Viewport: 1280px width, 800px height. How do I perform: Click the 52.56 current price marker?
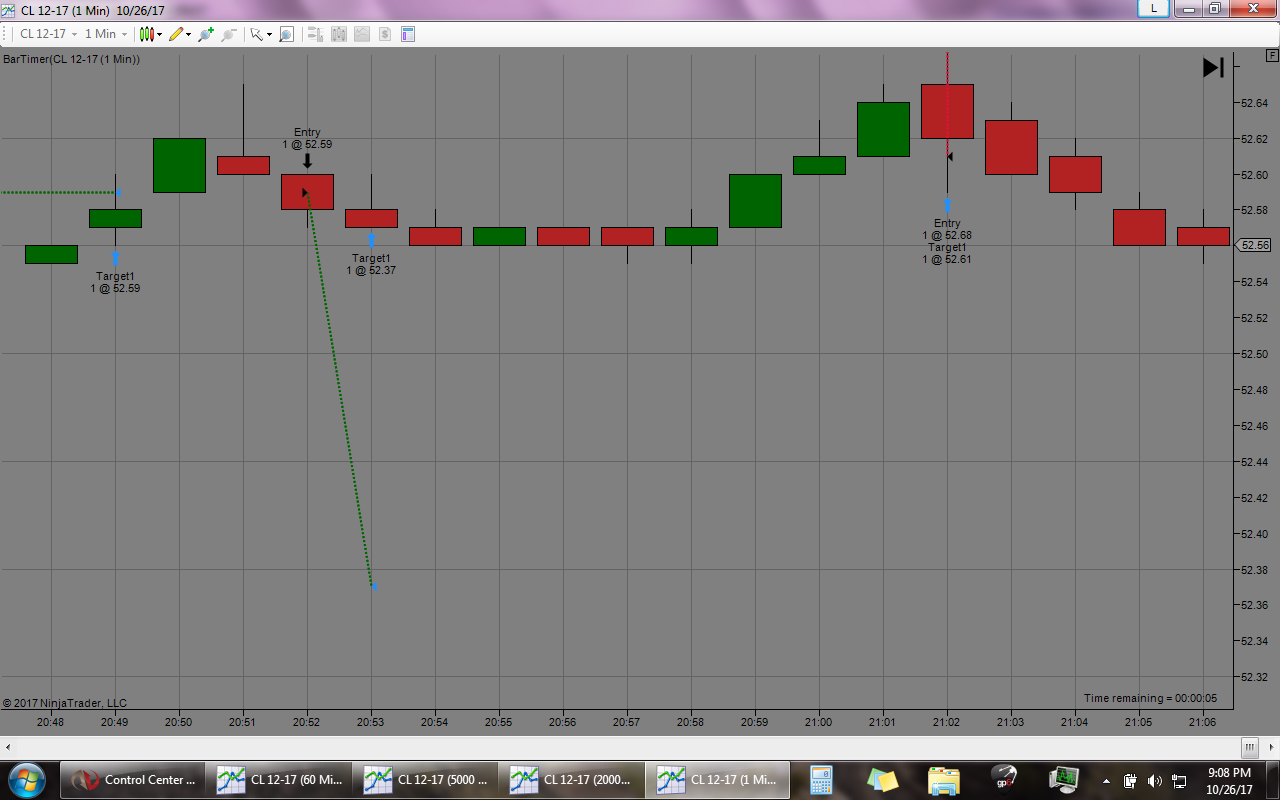point(1254,245)
